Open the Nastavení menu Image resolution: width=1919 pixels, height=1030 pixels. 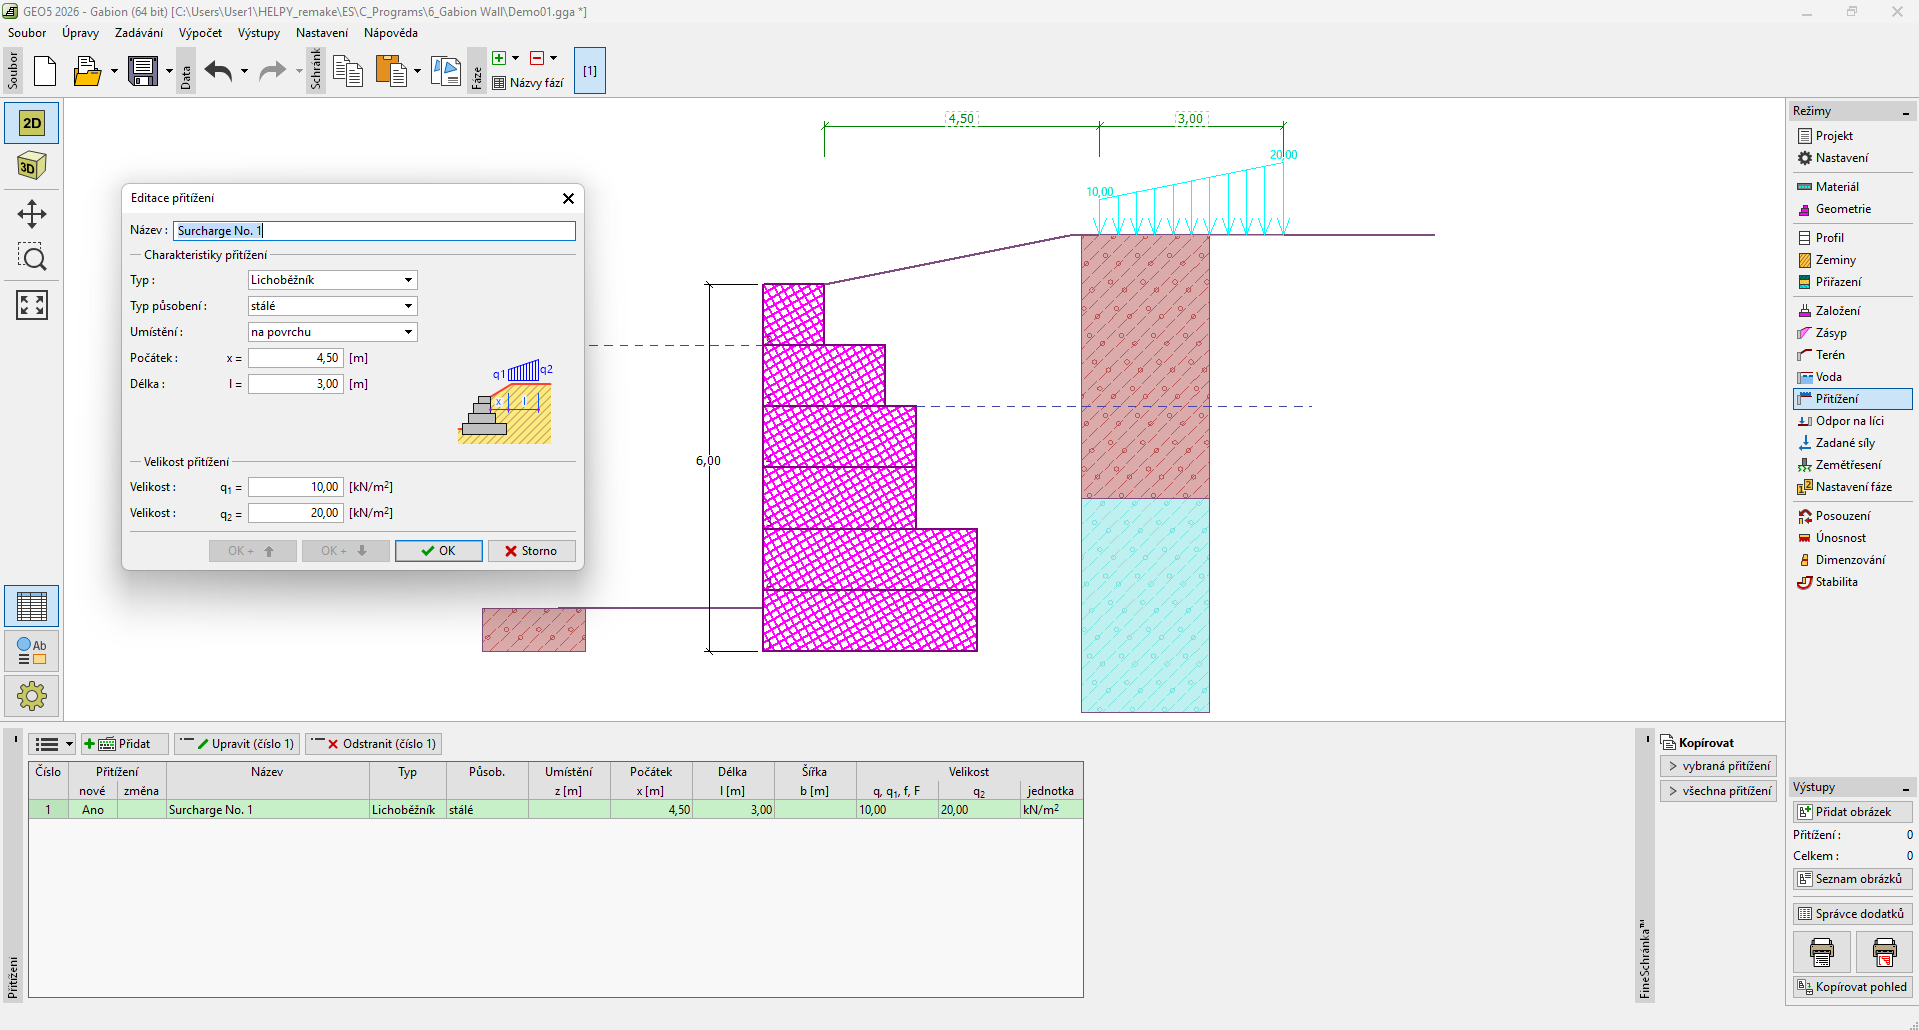pos(321,33)
